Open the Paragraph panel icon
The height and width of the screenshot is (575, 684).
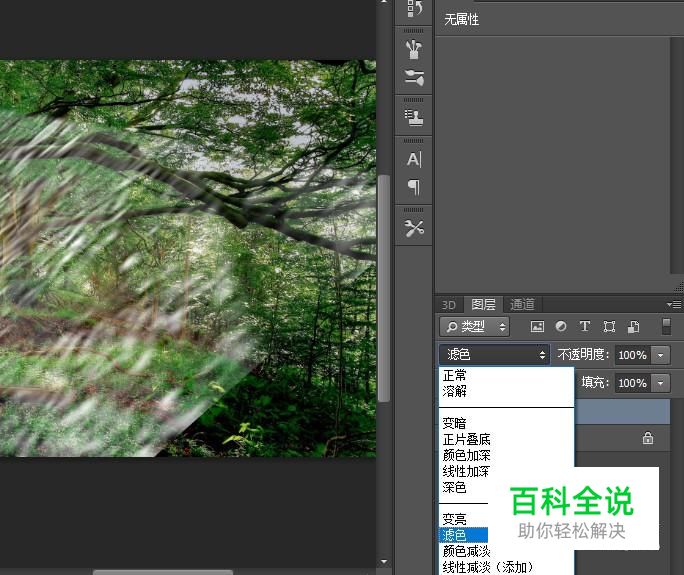(414, 187)
